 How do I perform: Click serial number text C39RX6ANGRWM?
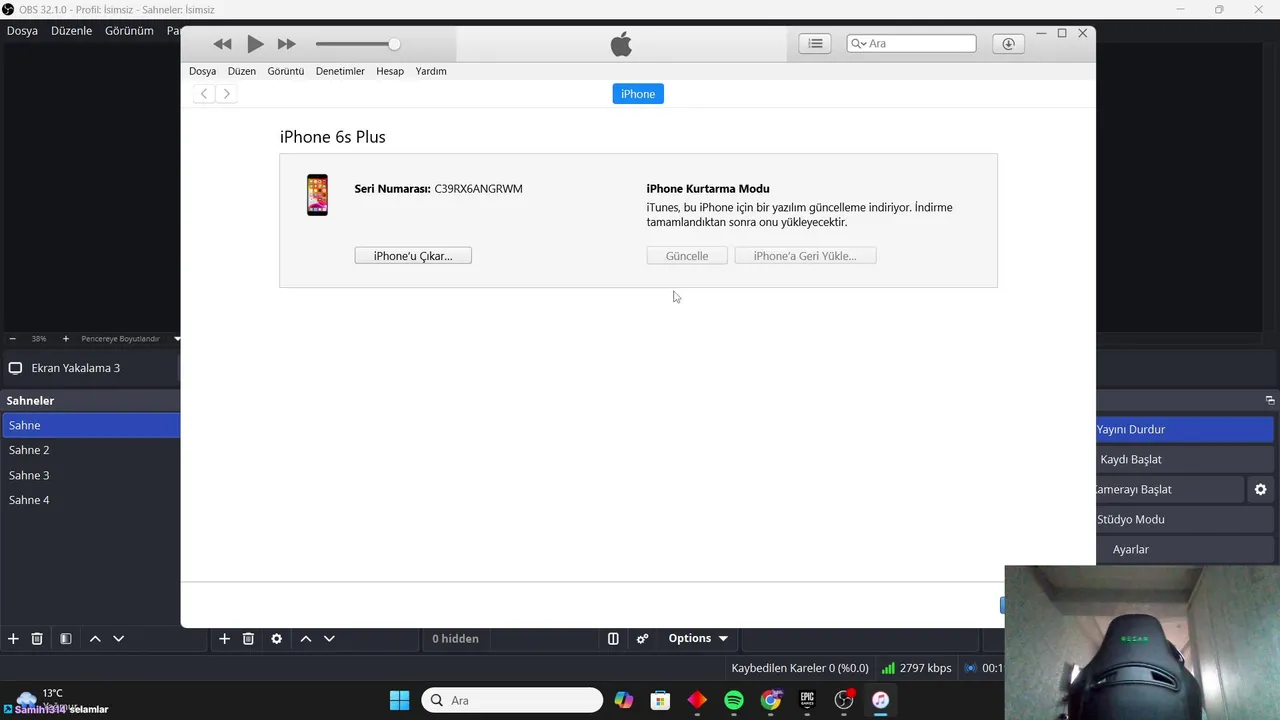pos(478,189)
